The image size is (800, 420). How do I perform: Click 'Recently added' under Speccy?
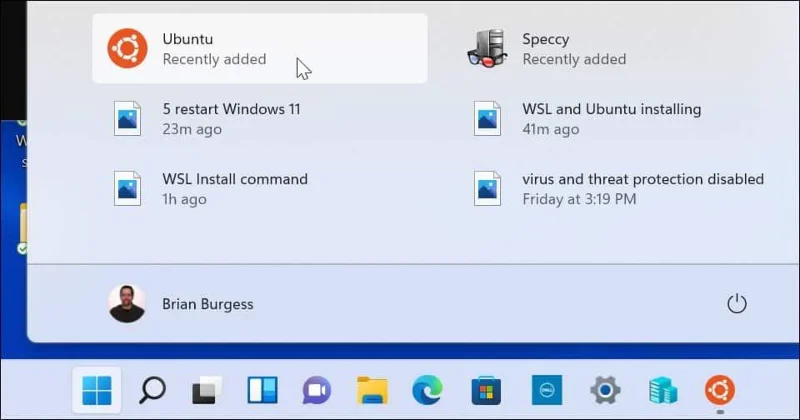[x=574, y=59]
